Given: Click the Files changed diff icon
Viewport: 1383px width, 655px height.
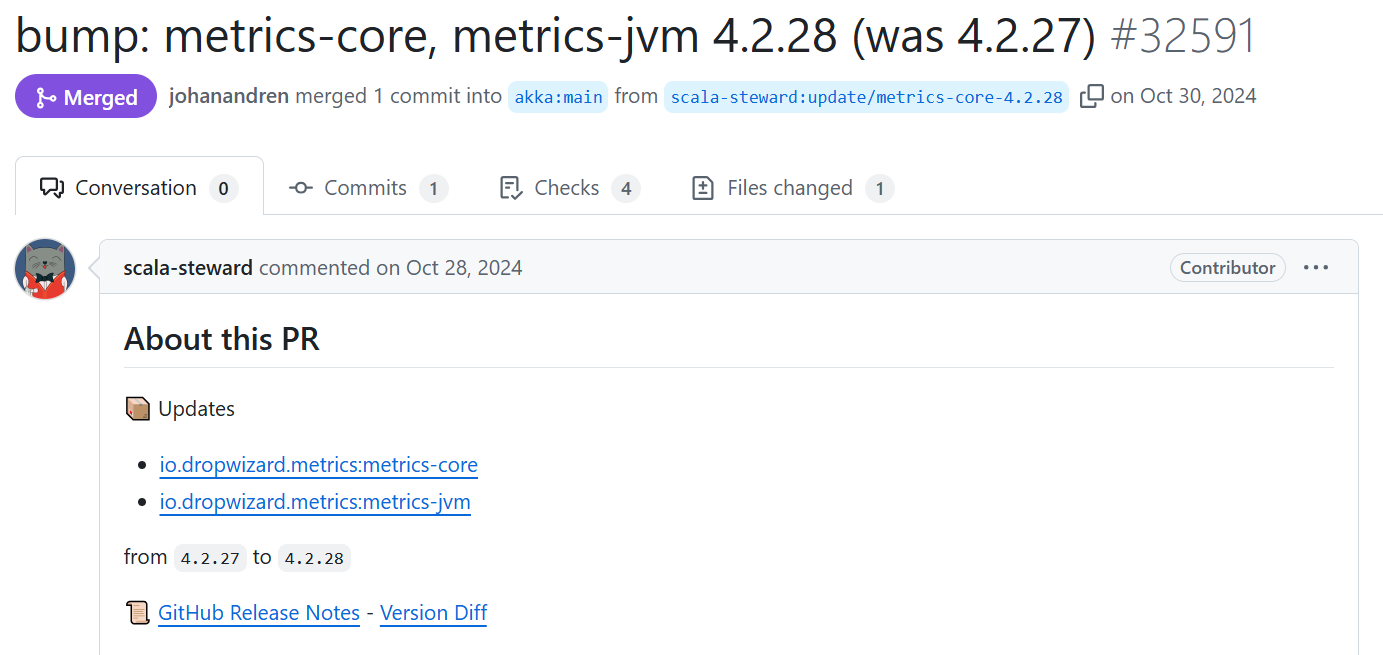Looking at the screenshot, I should coord(703,188).
